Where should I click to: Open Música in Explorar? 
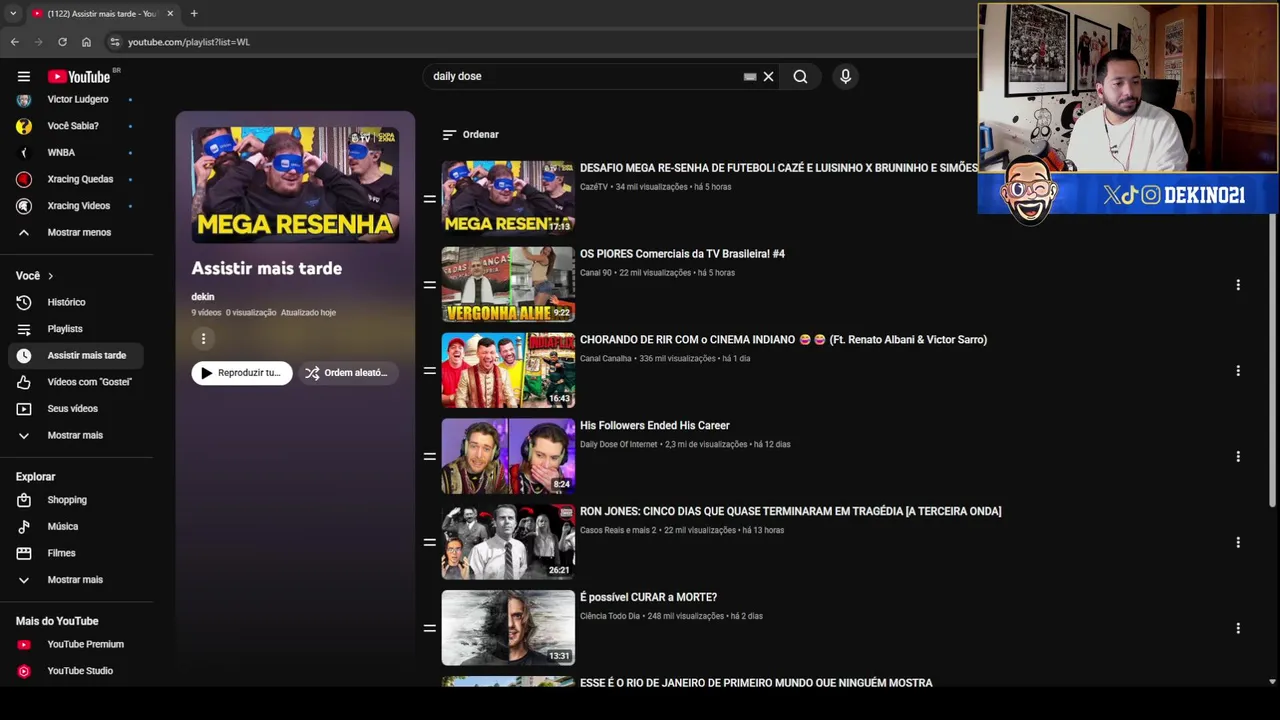pyautogui.click(x=75, y=526)
